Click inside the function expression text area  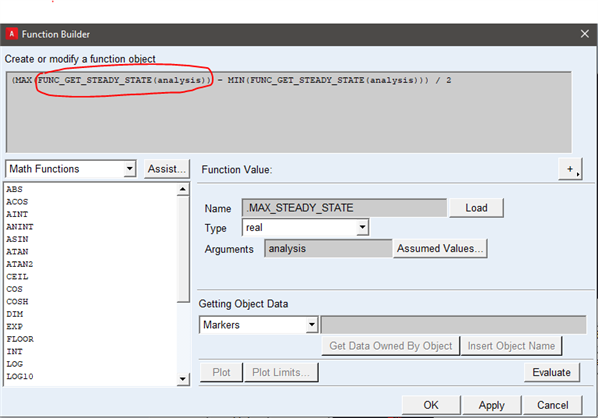(289, 112)
